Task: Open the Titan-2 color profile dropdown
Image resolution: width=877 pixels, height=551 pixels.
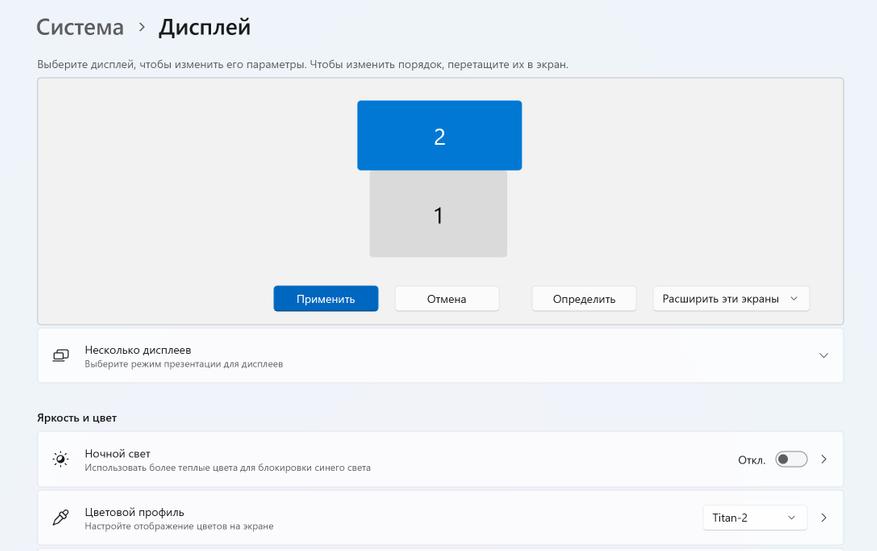Action: coord(755,518)
